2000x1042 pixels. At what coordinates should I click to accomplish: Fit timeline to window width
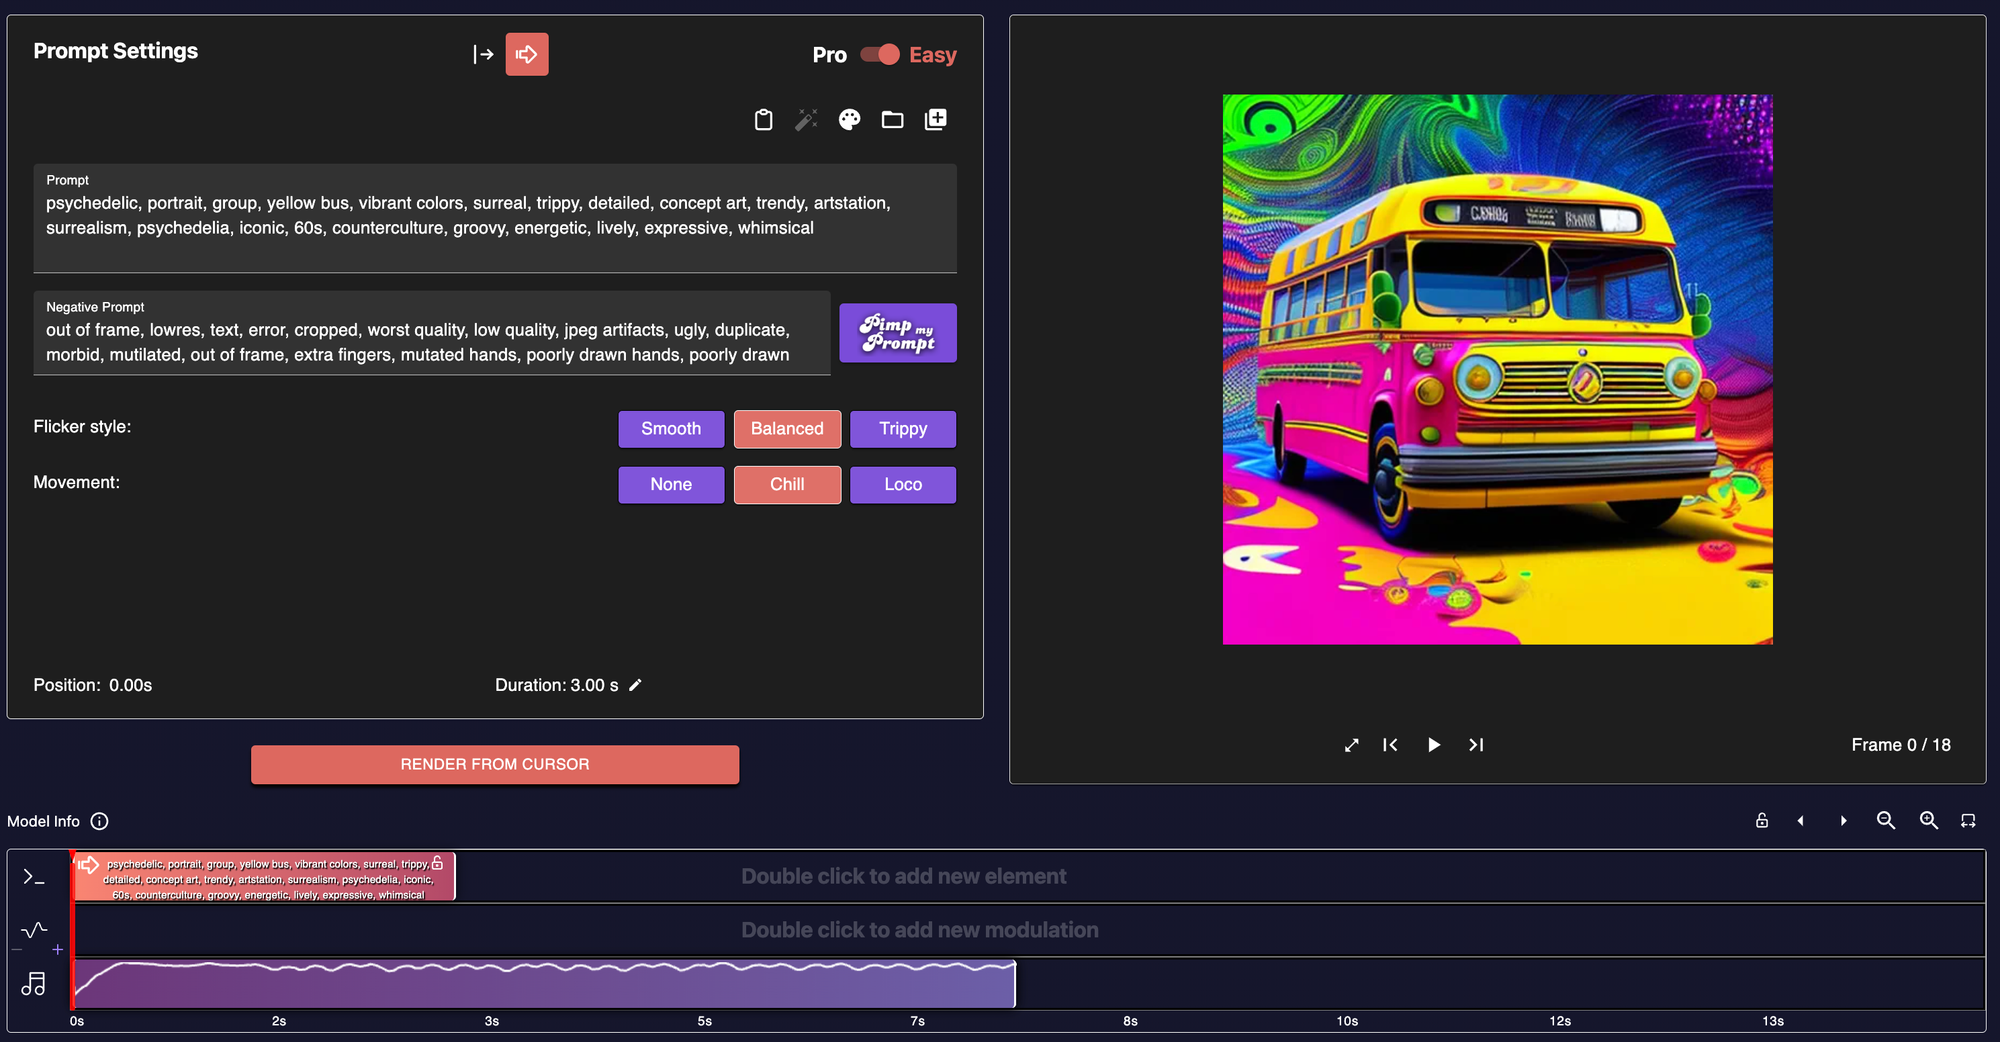coord(1967,820)
